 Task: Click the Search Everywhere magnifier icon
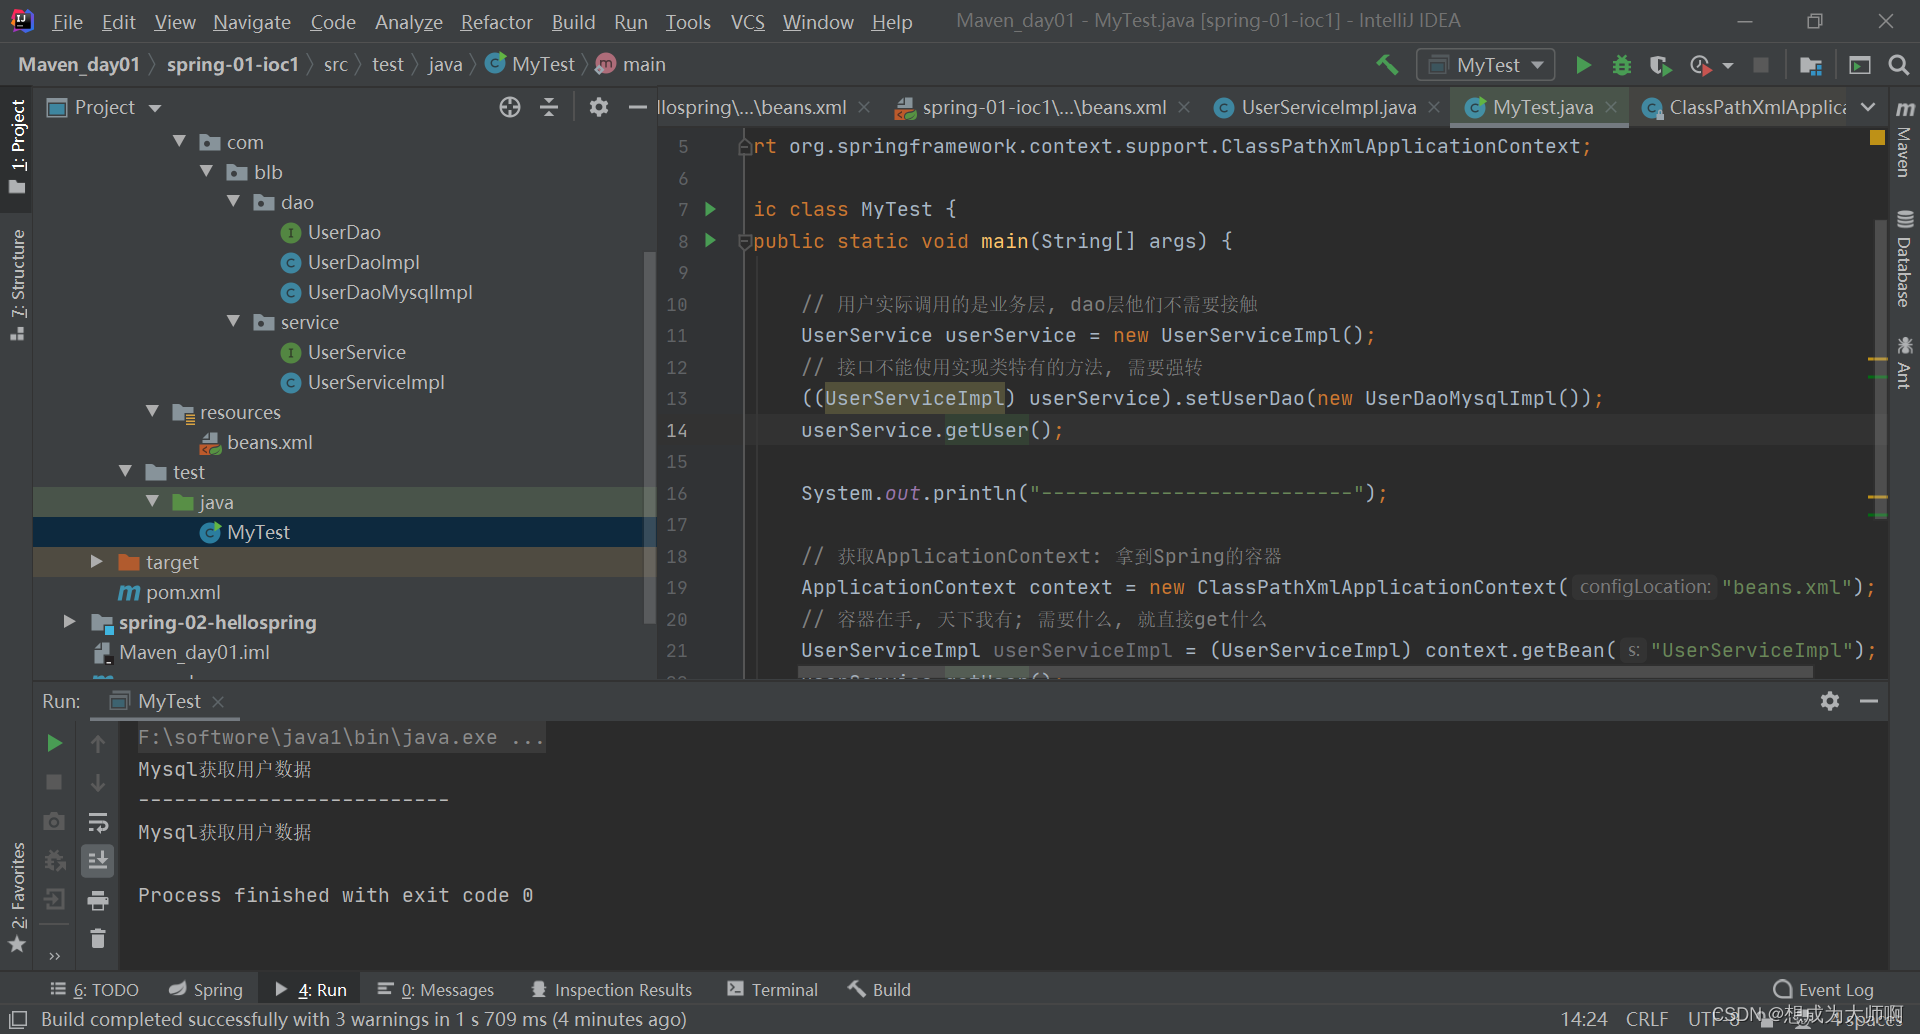coord(1898,65)
